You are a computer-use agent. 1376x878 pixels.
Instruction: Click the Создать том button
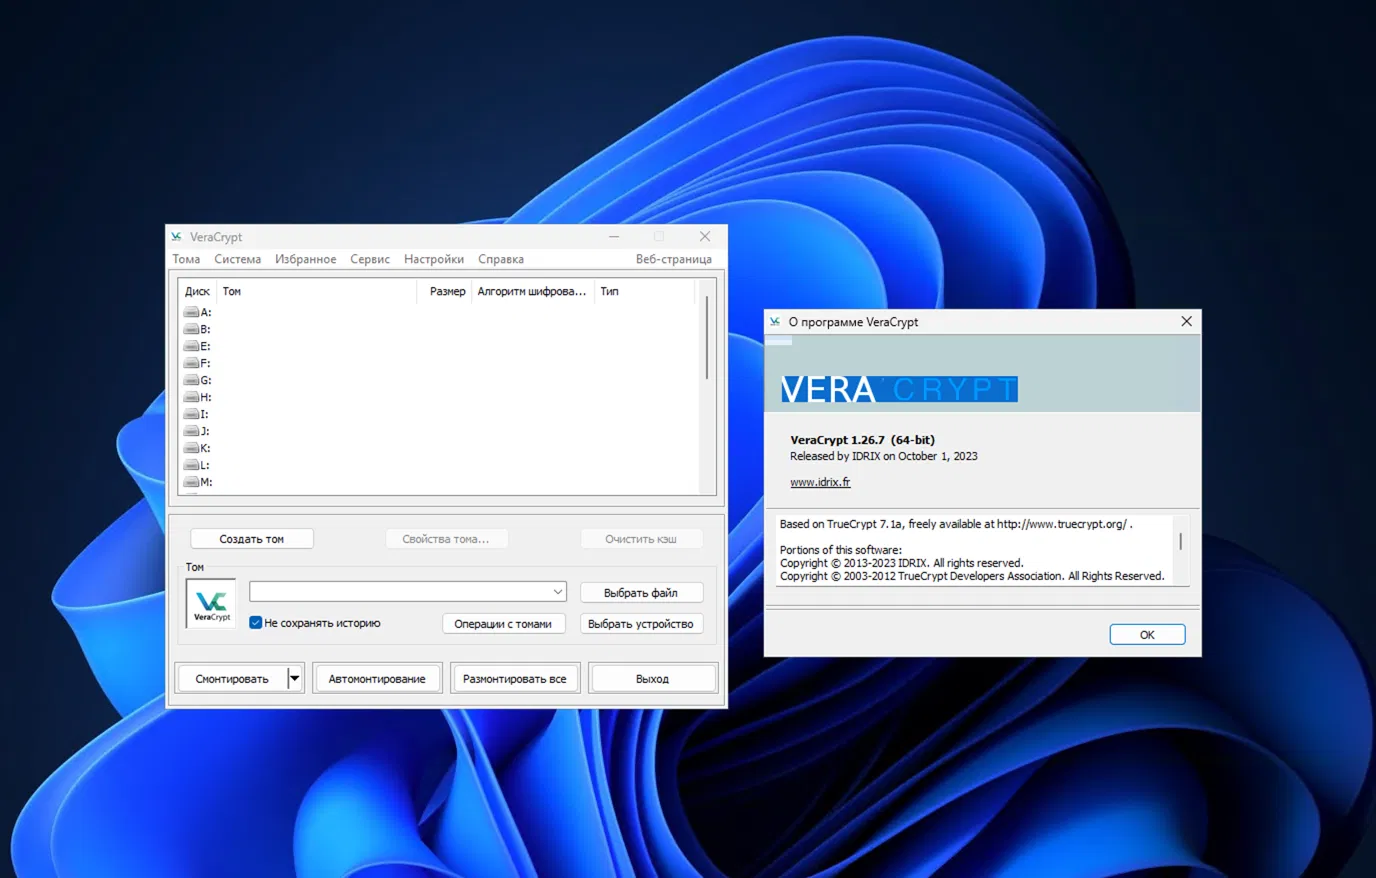coord(252,539)
